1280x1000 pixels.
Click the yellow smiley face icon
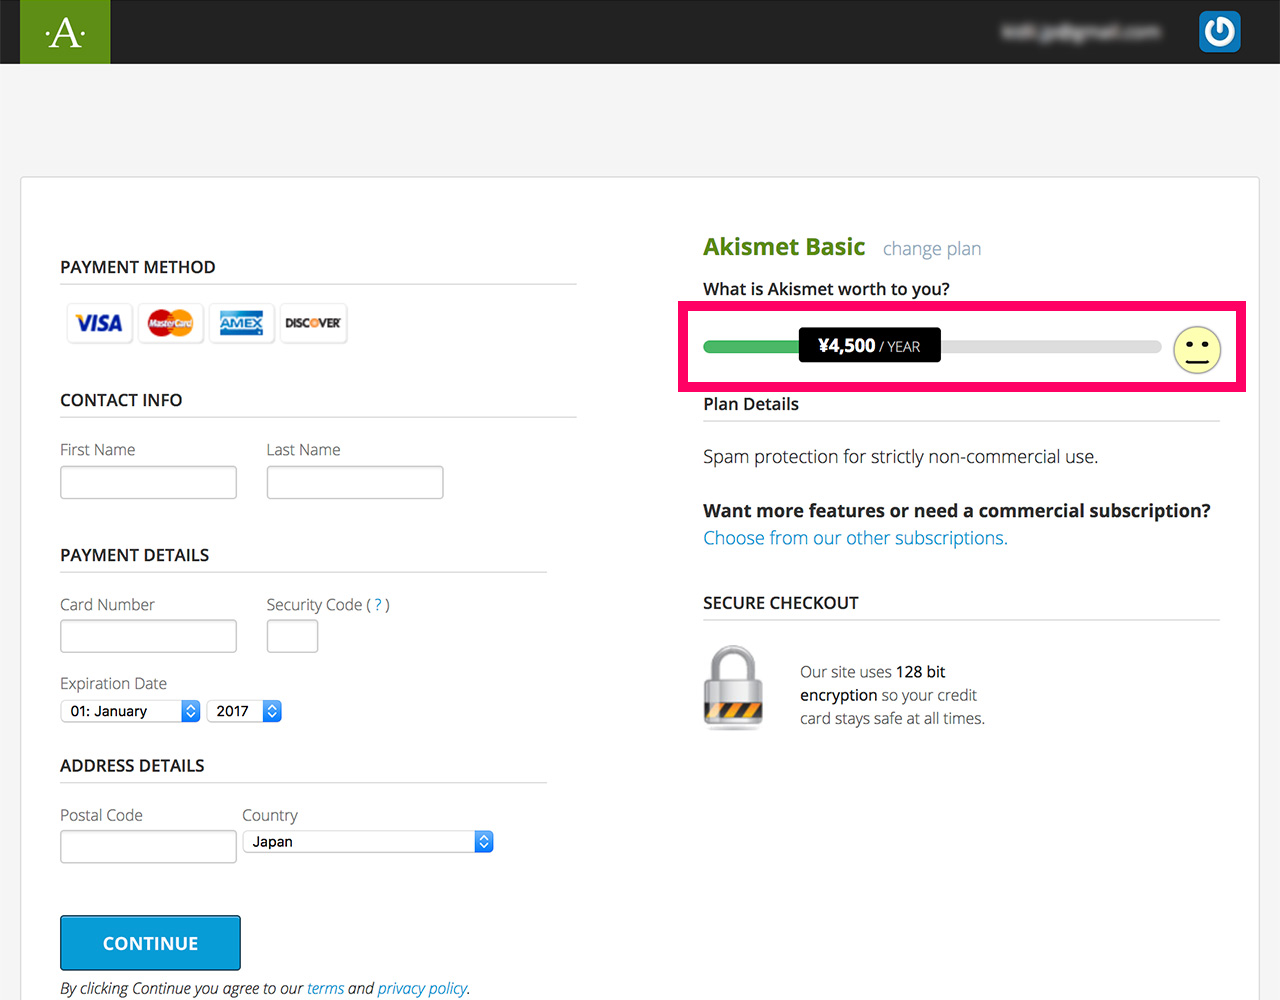(1196, 350)
